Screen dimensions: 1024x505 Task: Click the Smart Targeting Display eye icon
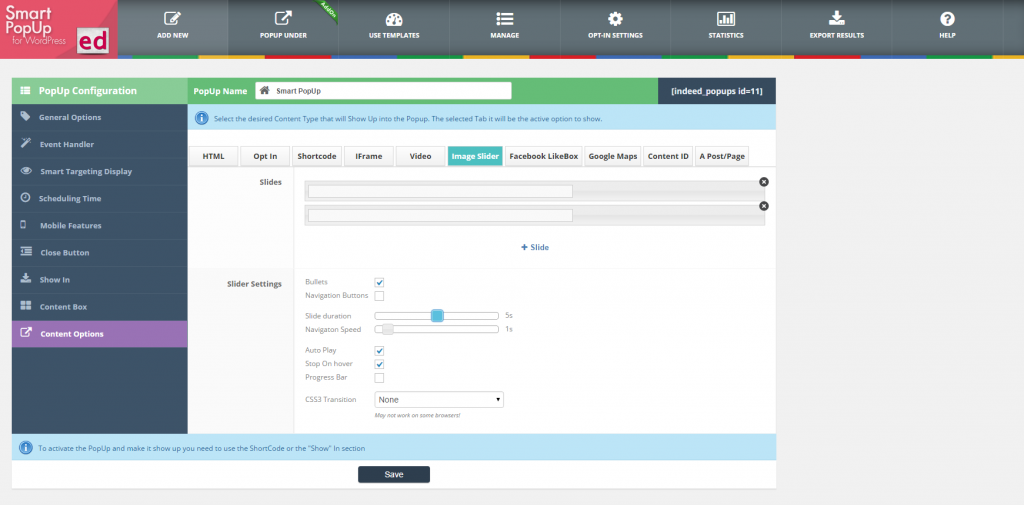click(26, 171)
